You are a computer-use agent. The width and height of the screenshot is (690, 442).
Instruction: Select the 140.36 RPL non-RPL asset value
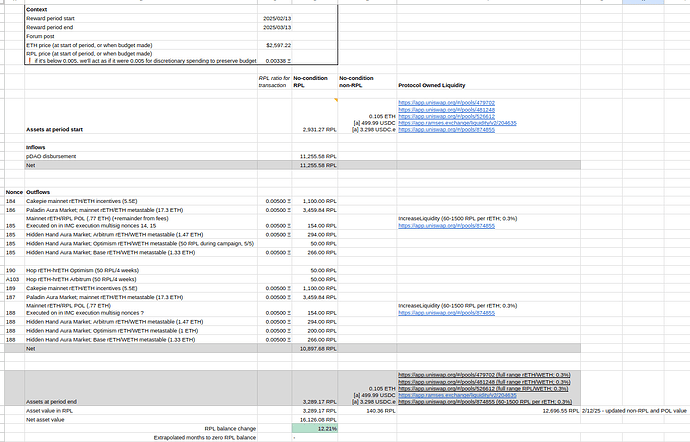[x=367, y=410]
